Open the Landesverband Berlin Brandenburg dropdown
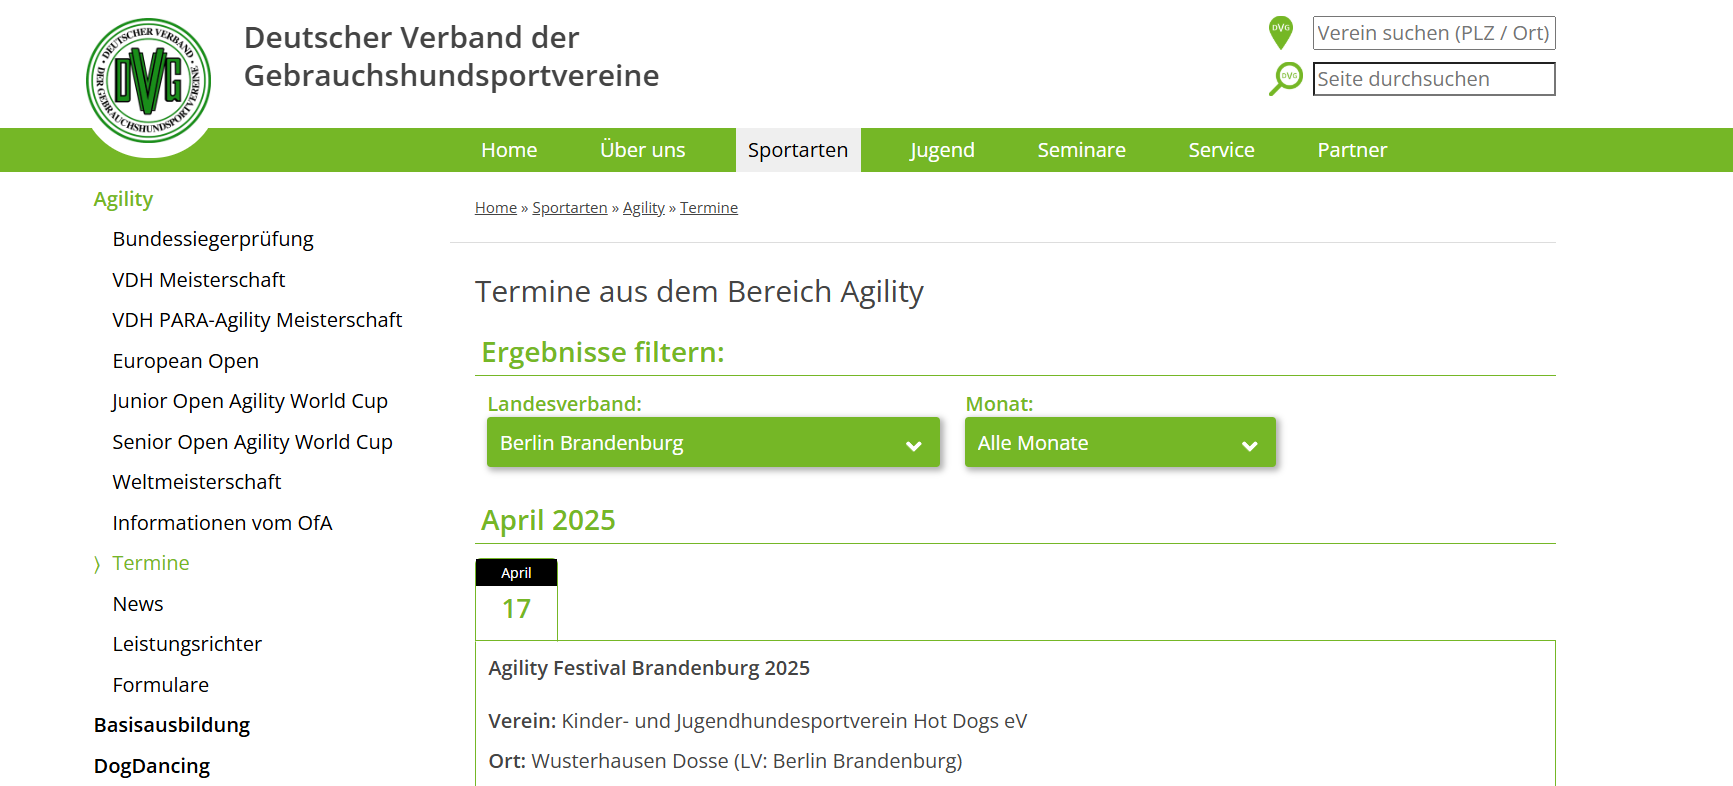 click(712, 443)
